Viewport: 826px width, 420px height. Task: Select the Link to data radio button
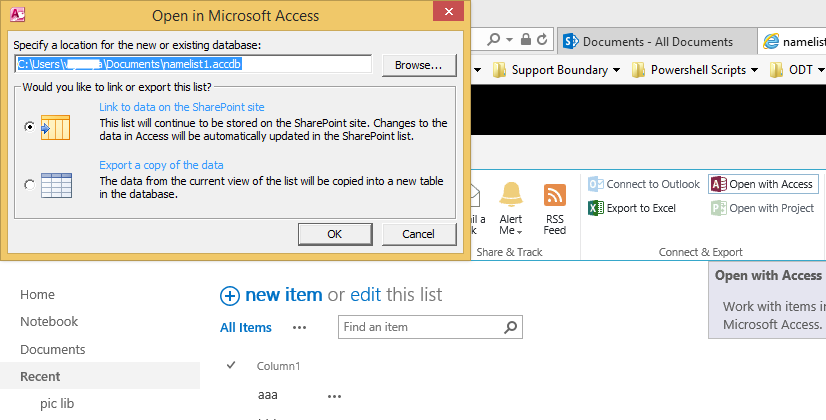coord(30,126)
